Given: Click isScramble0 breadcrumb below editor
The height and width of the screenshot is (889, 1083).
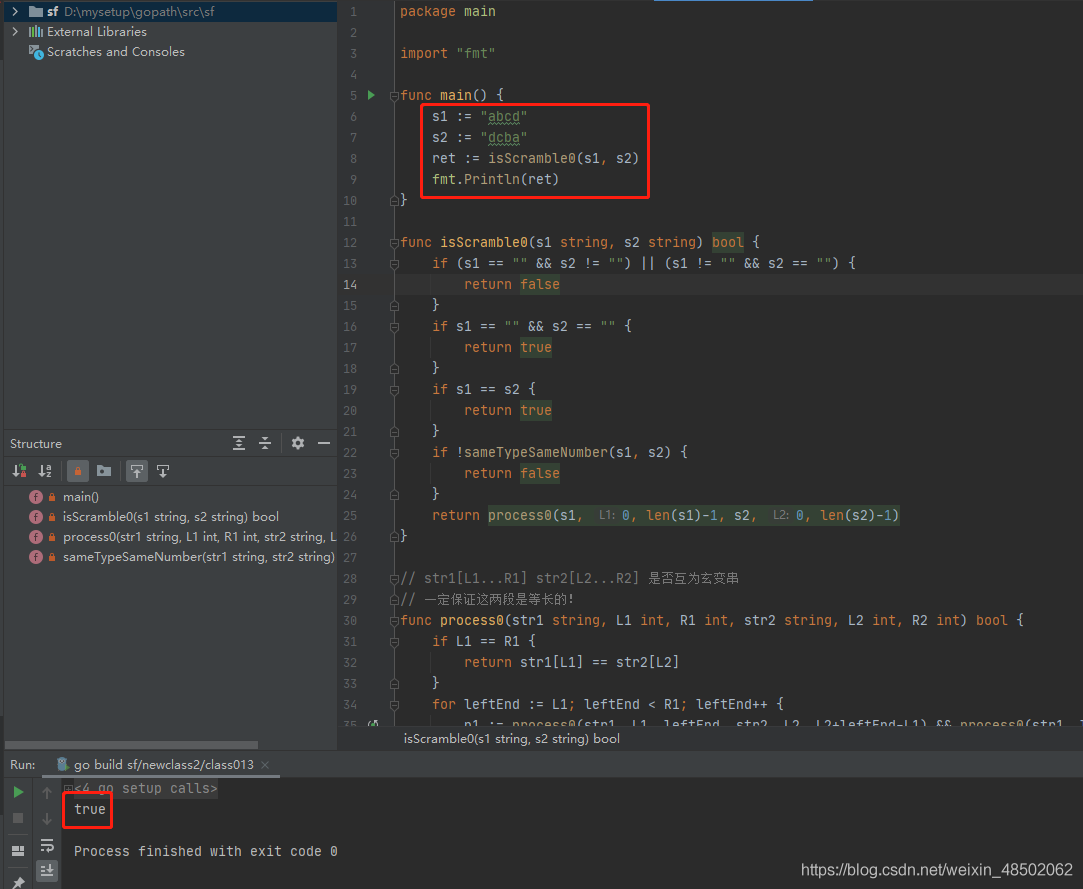Looking at the screenshot, I should coord(511,738).
